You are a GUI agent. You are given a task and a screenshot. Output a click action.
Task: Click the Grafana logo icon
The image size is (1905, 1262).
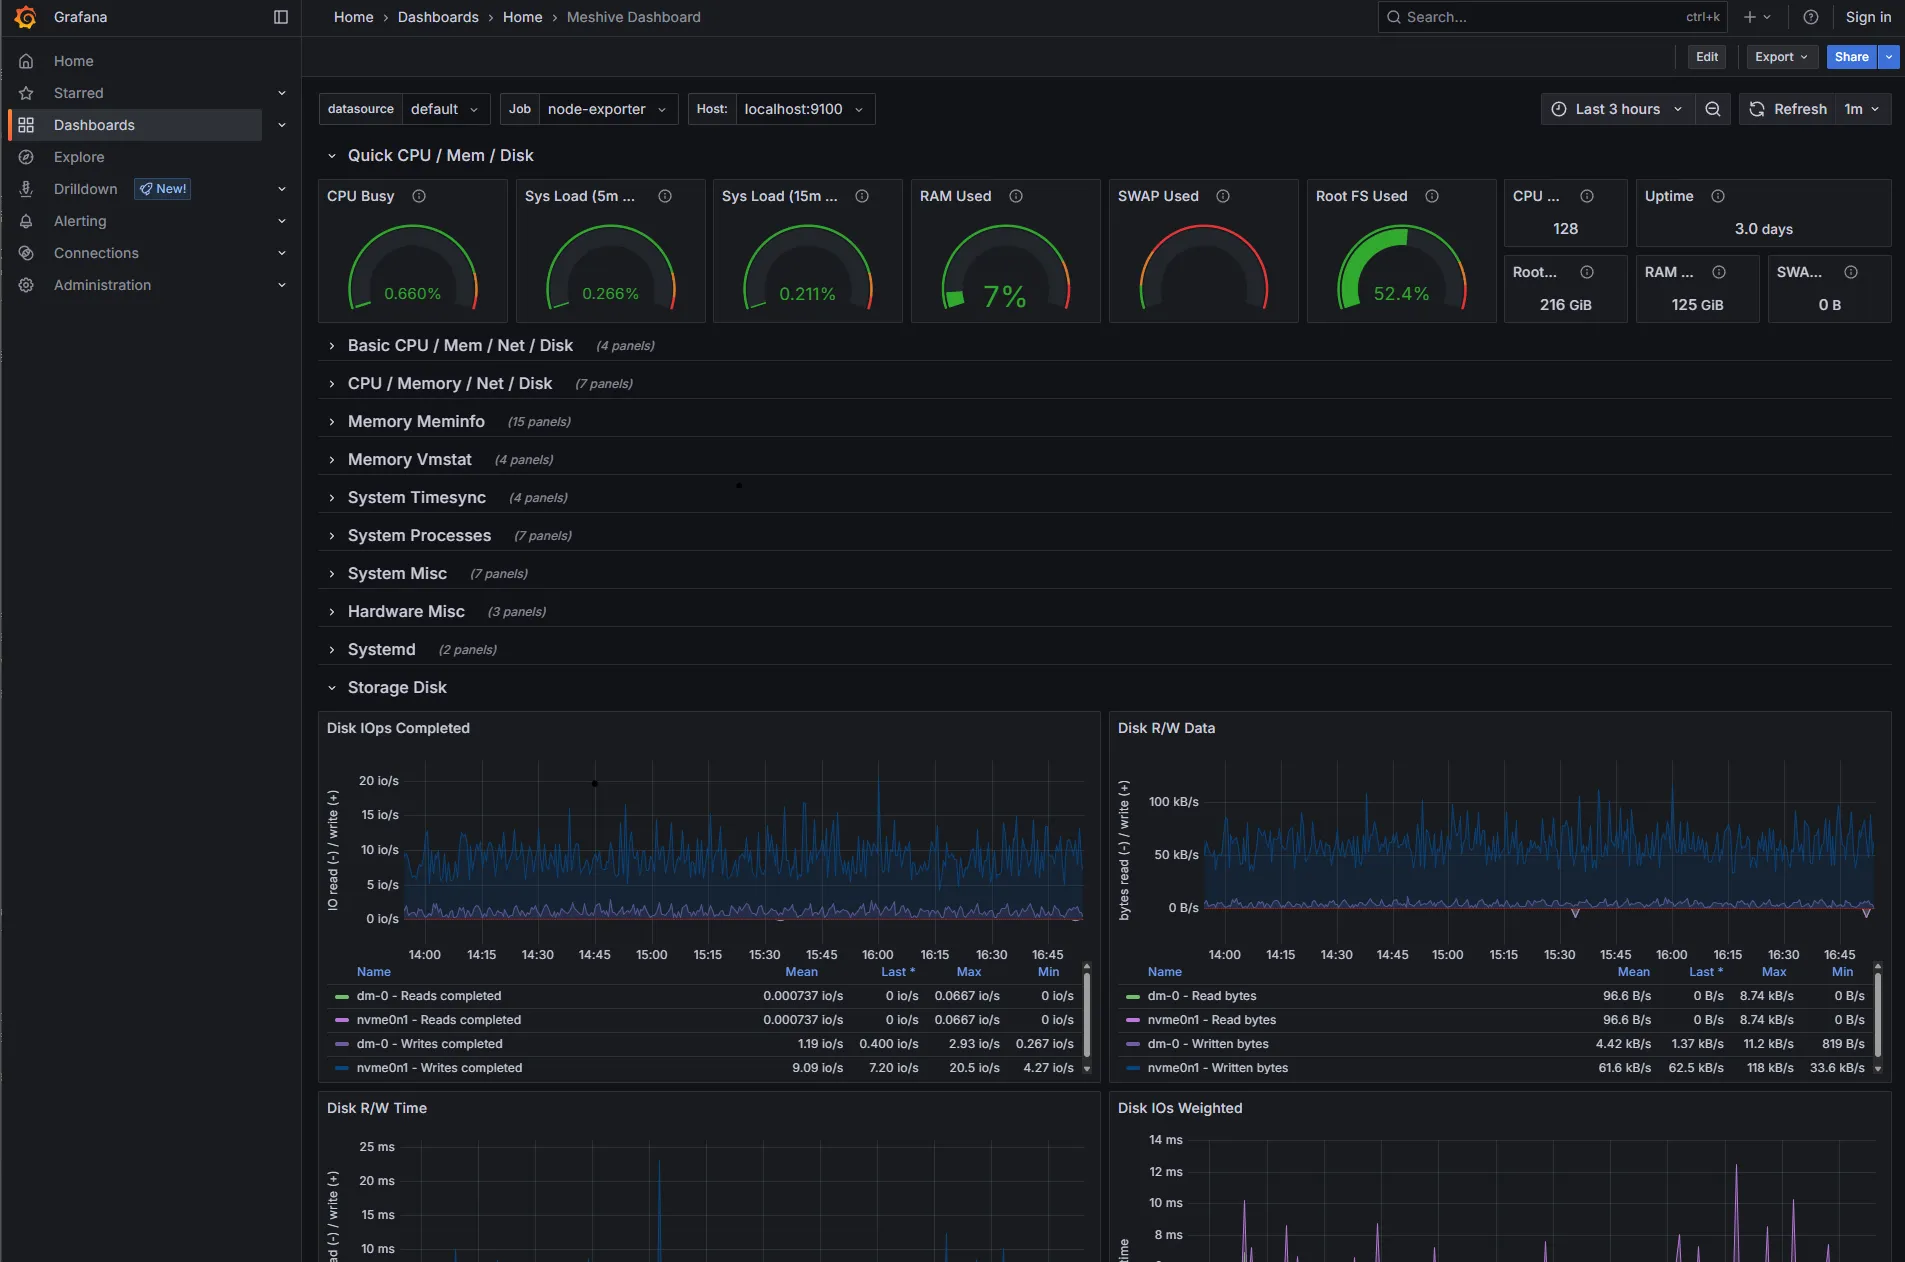click(26, 17)
